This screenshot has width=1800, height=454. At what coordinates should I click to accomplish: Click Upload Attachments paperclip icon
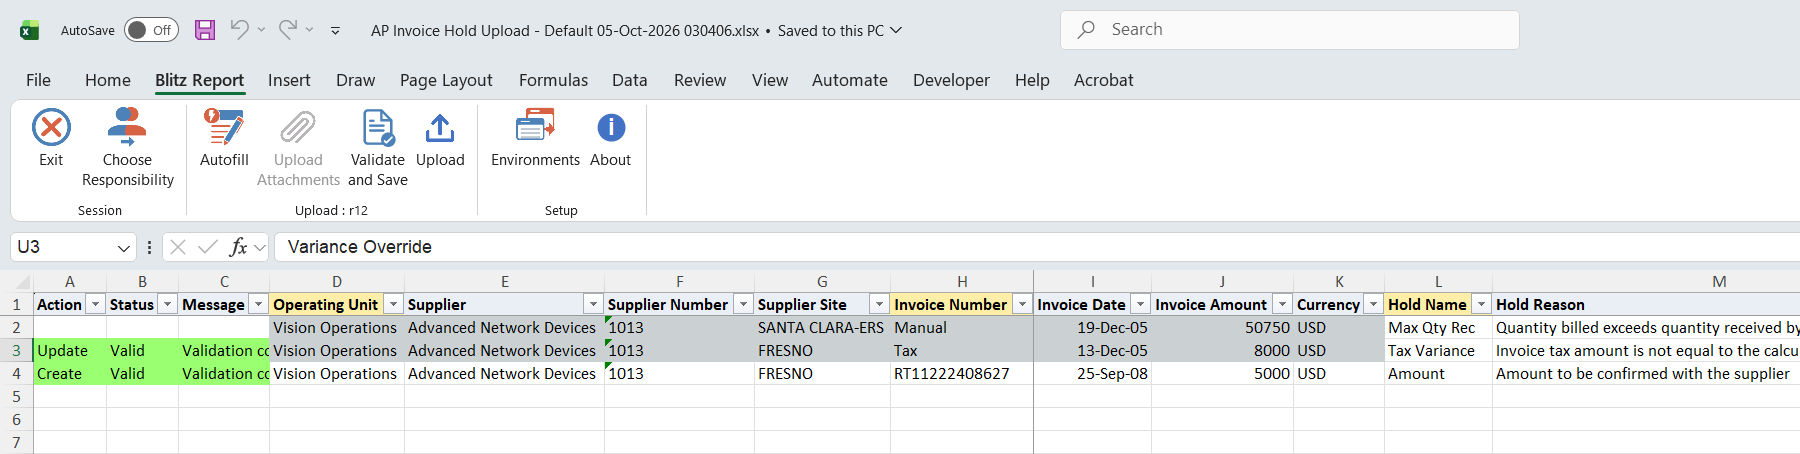coord(298,128)
